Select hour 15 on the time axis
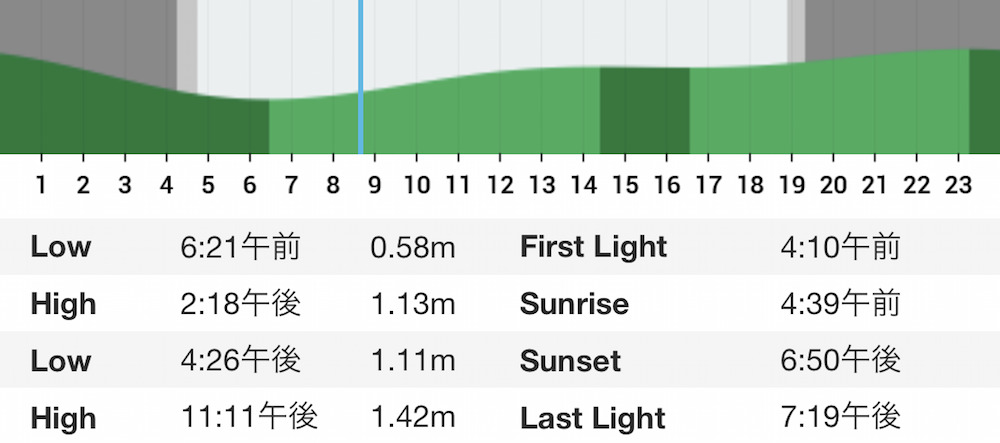The image size is (1000, 443). tap(625, 185)
